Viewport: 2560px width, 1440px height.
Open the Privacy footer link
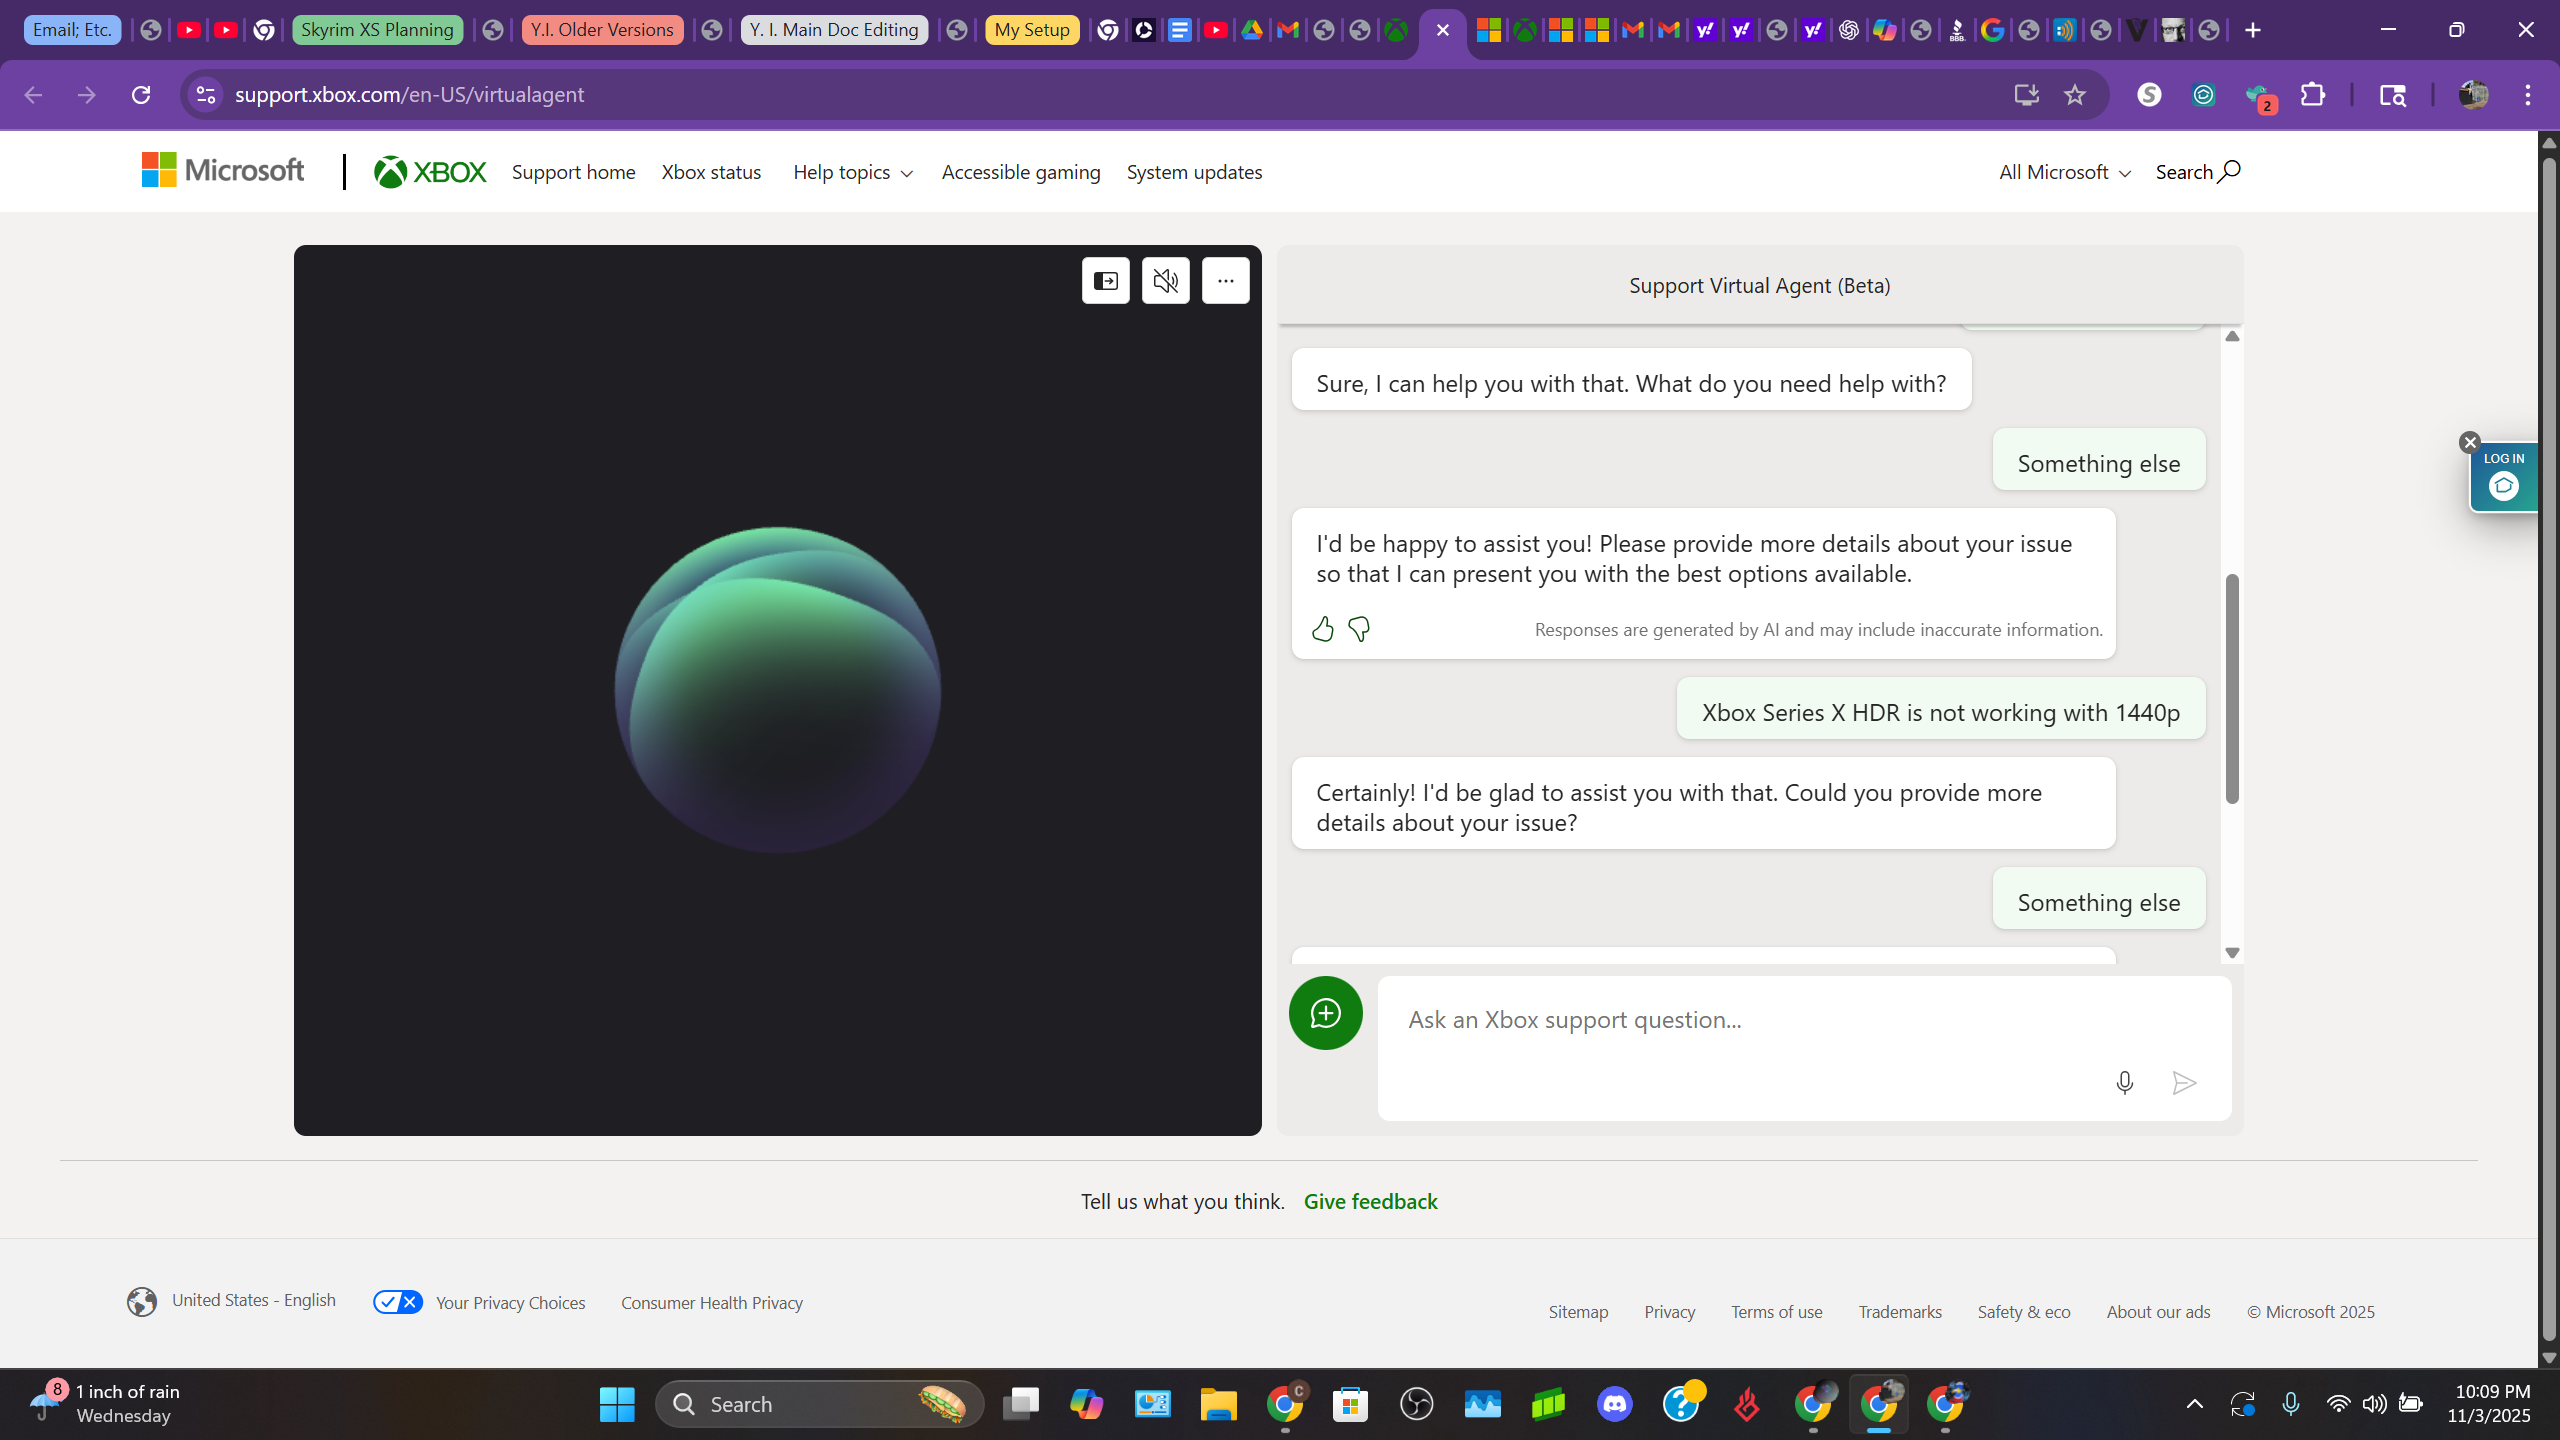(1670, 1312)
